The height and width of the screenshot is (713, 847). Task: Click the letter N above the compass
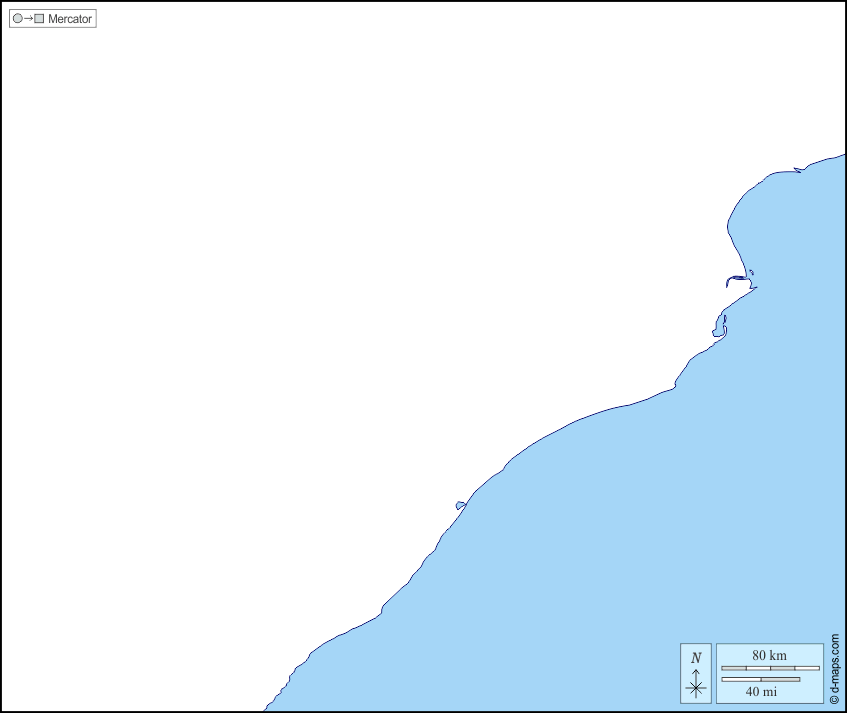696,658
